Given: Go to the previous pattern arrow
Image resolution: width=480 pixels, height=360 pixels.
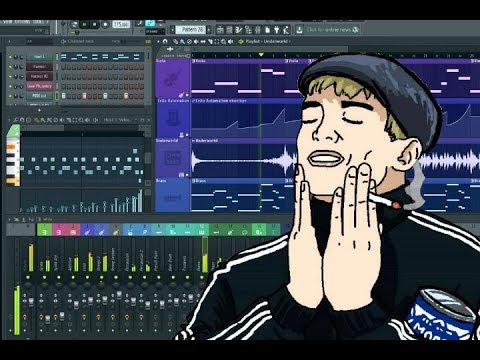Looking at the screenshot, I should (172, 30).
